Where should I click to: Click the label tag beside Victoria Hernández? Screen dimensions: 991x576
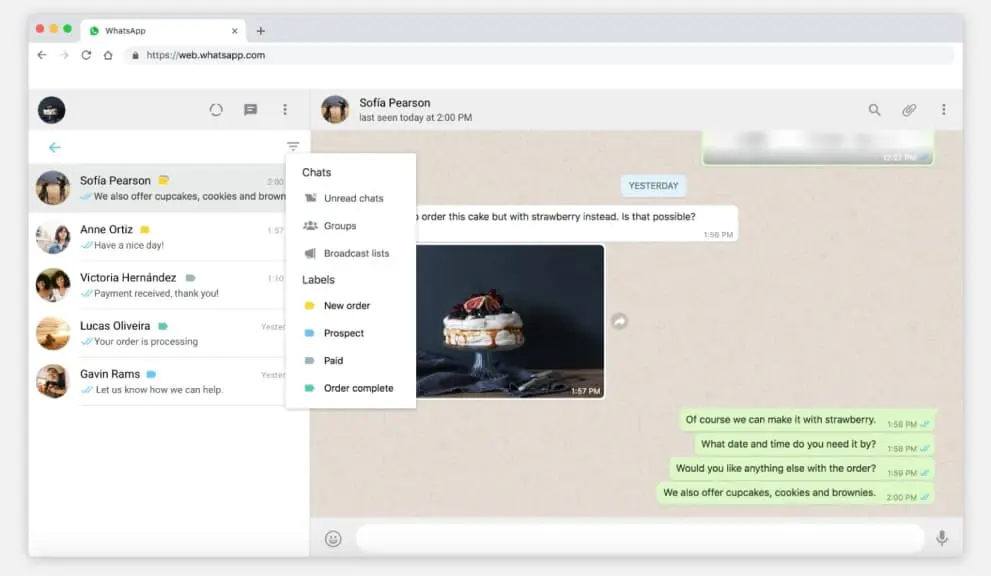coord(190,278)
